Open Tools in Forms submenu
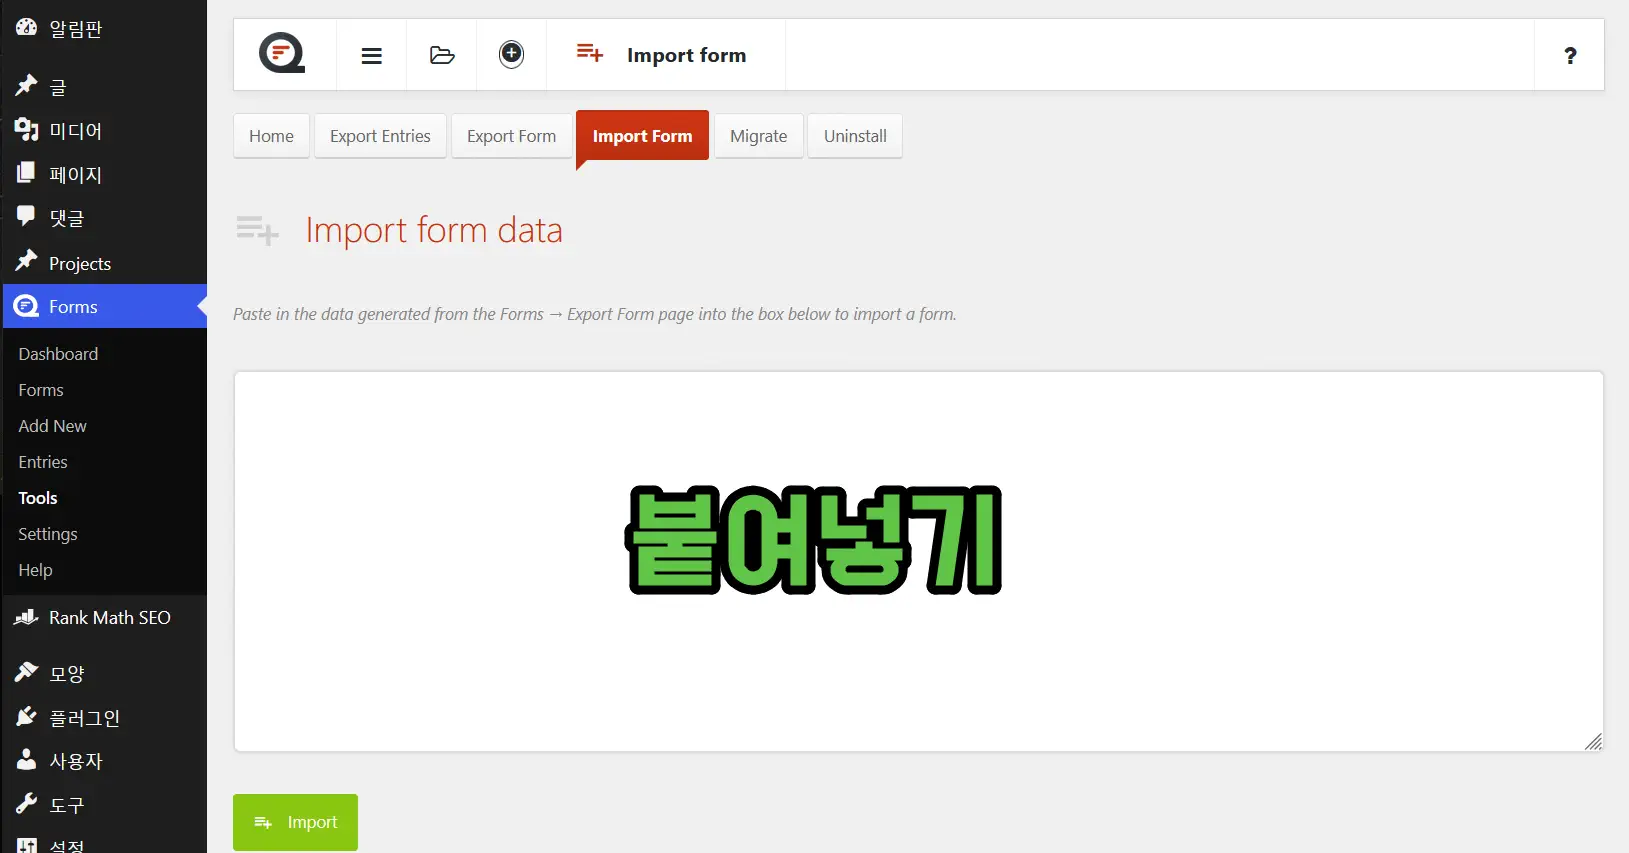1629x853 pixels. click(38, 498)
